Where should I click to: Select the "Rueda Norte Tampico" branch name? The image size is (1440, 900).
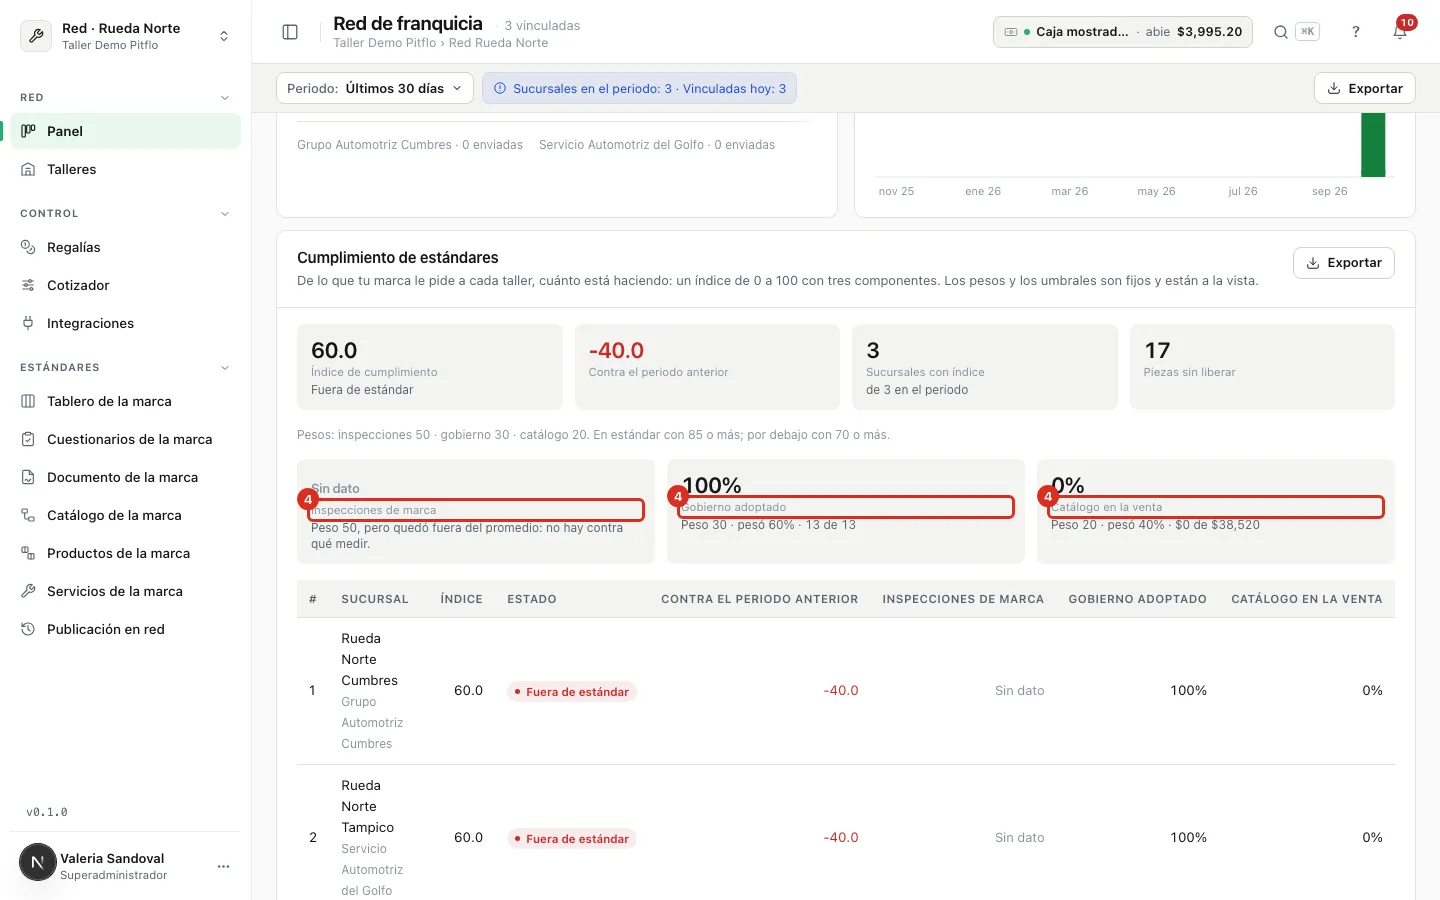point(367,806)
